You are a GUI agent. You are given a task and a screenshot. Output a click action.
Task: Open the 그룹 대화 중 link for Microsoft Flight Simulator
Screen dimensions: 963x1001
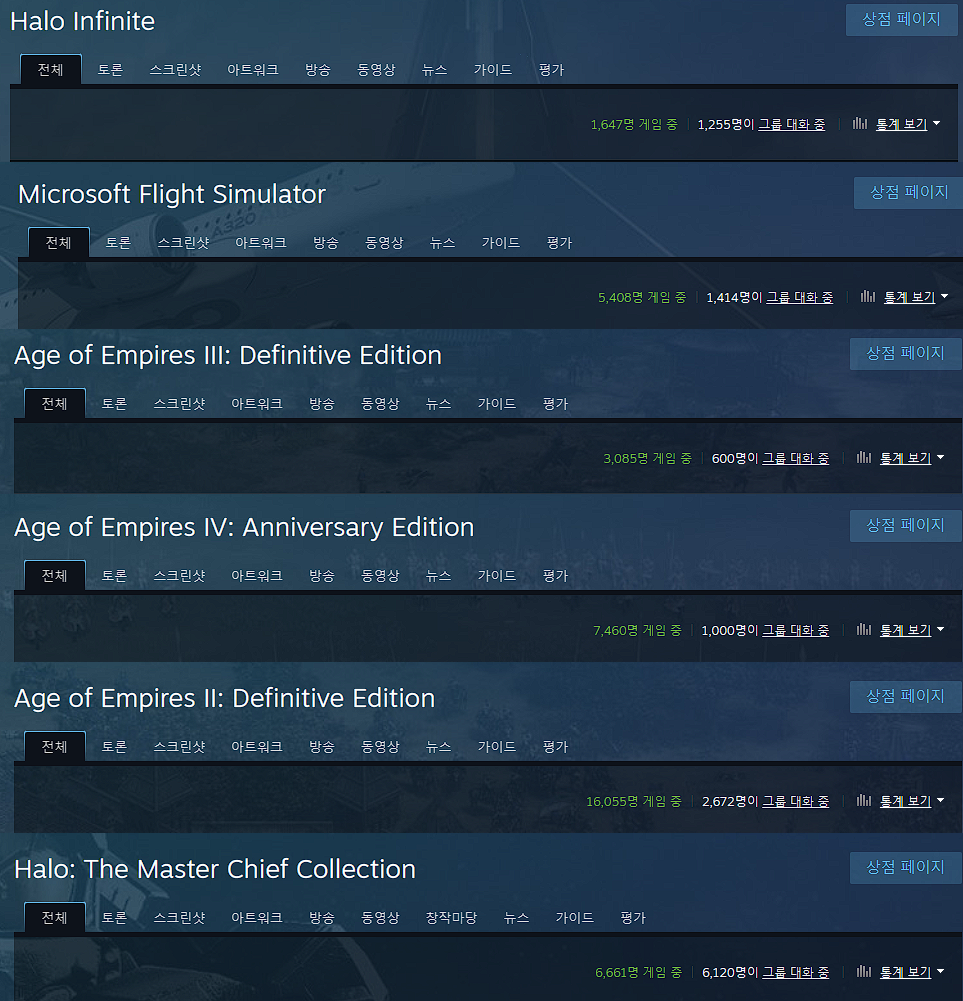[800, 297]
